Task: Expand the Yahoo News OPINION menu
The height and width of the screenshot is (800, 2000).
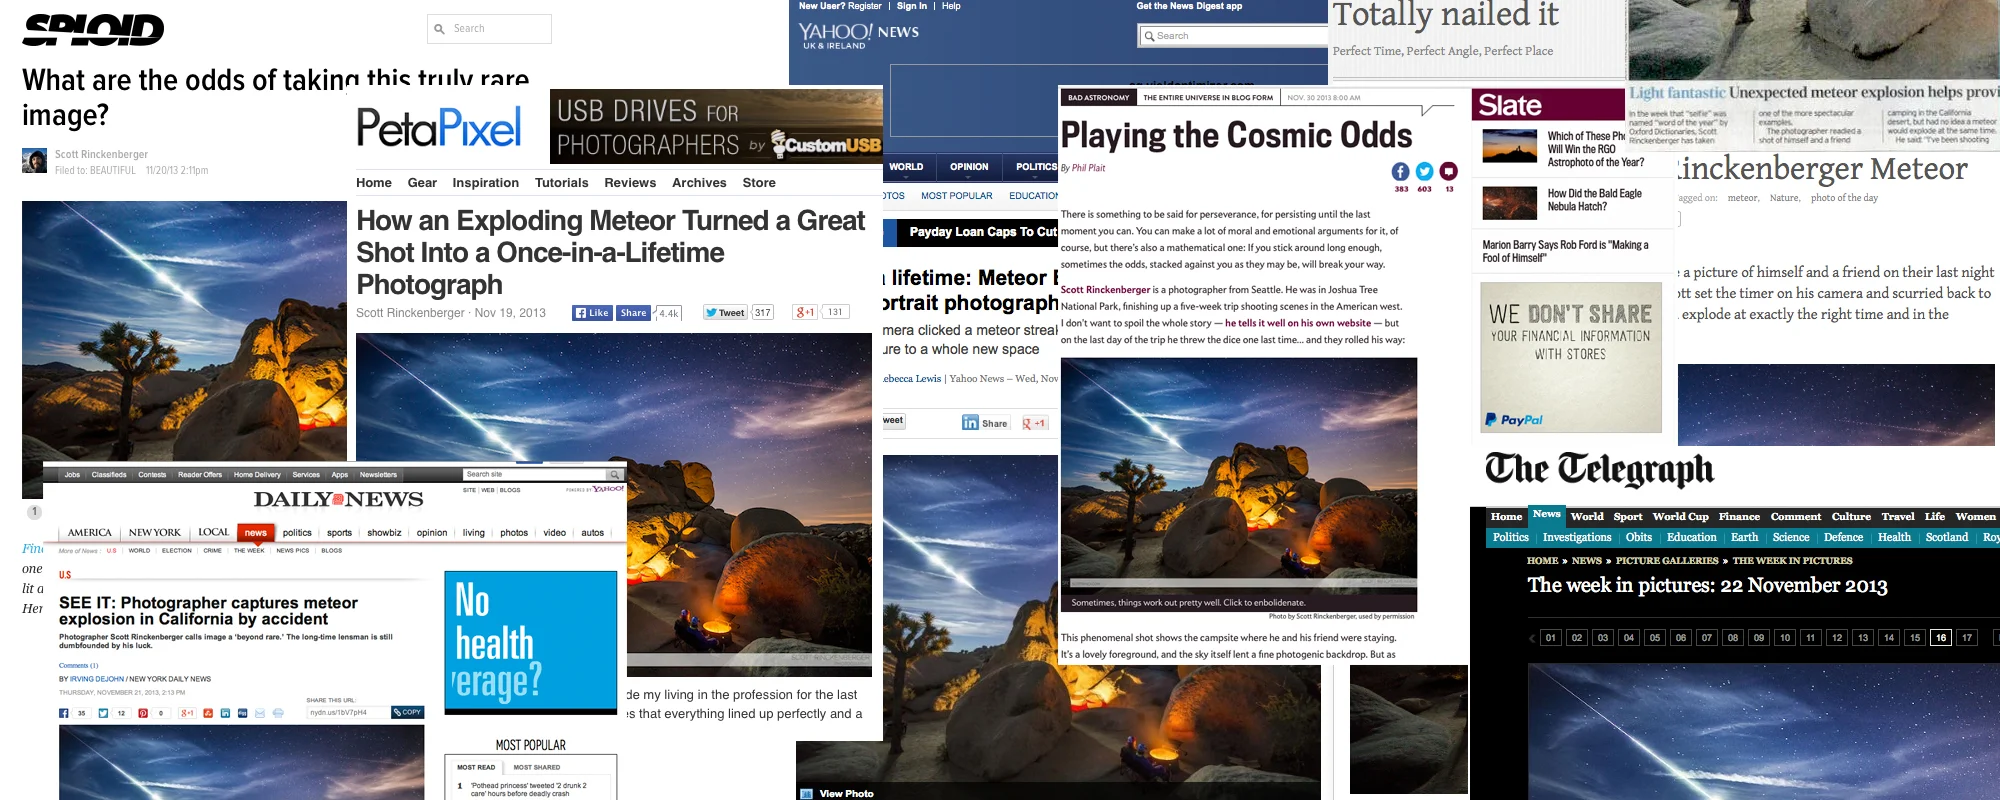Action: [x=969, y=167]
